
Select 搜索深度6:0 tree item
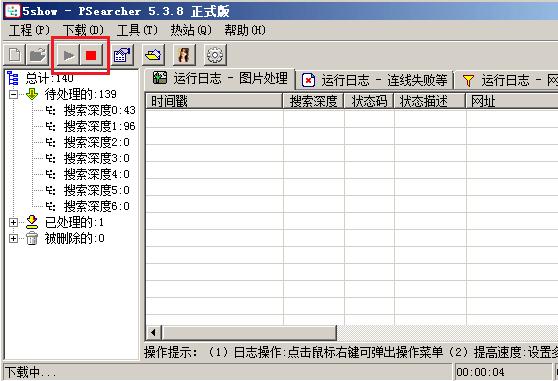point(96,206)
